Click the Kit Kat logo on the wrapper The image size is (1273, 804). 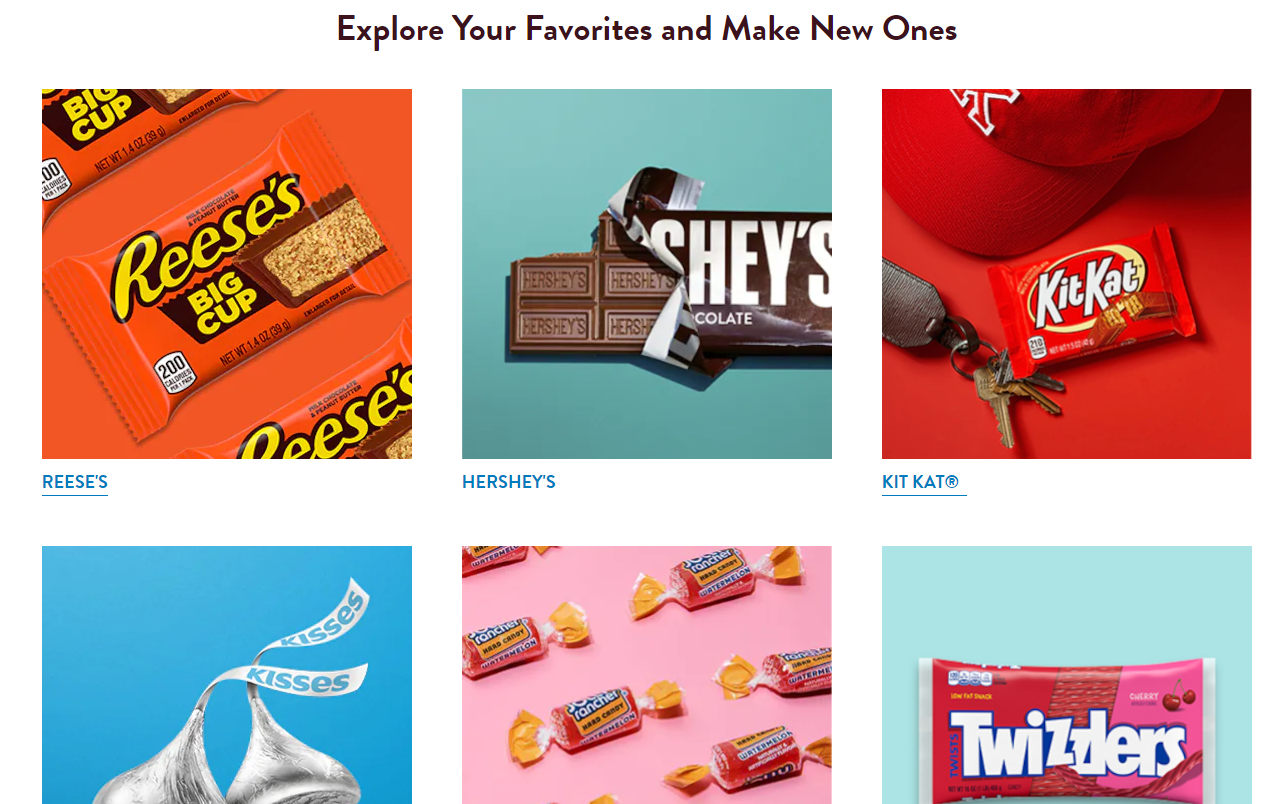(1087, 288)
